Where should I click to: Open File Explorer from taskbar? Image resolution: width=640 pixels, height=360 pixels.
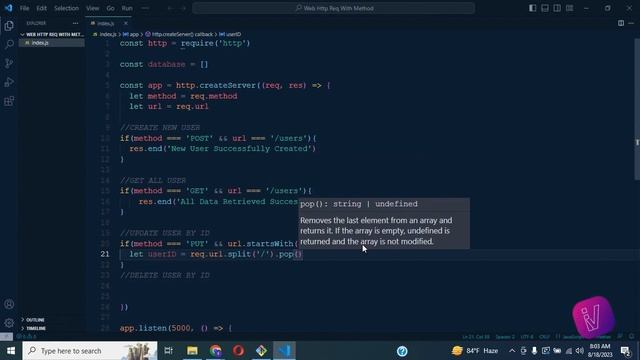click(192, 351)
